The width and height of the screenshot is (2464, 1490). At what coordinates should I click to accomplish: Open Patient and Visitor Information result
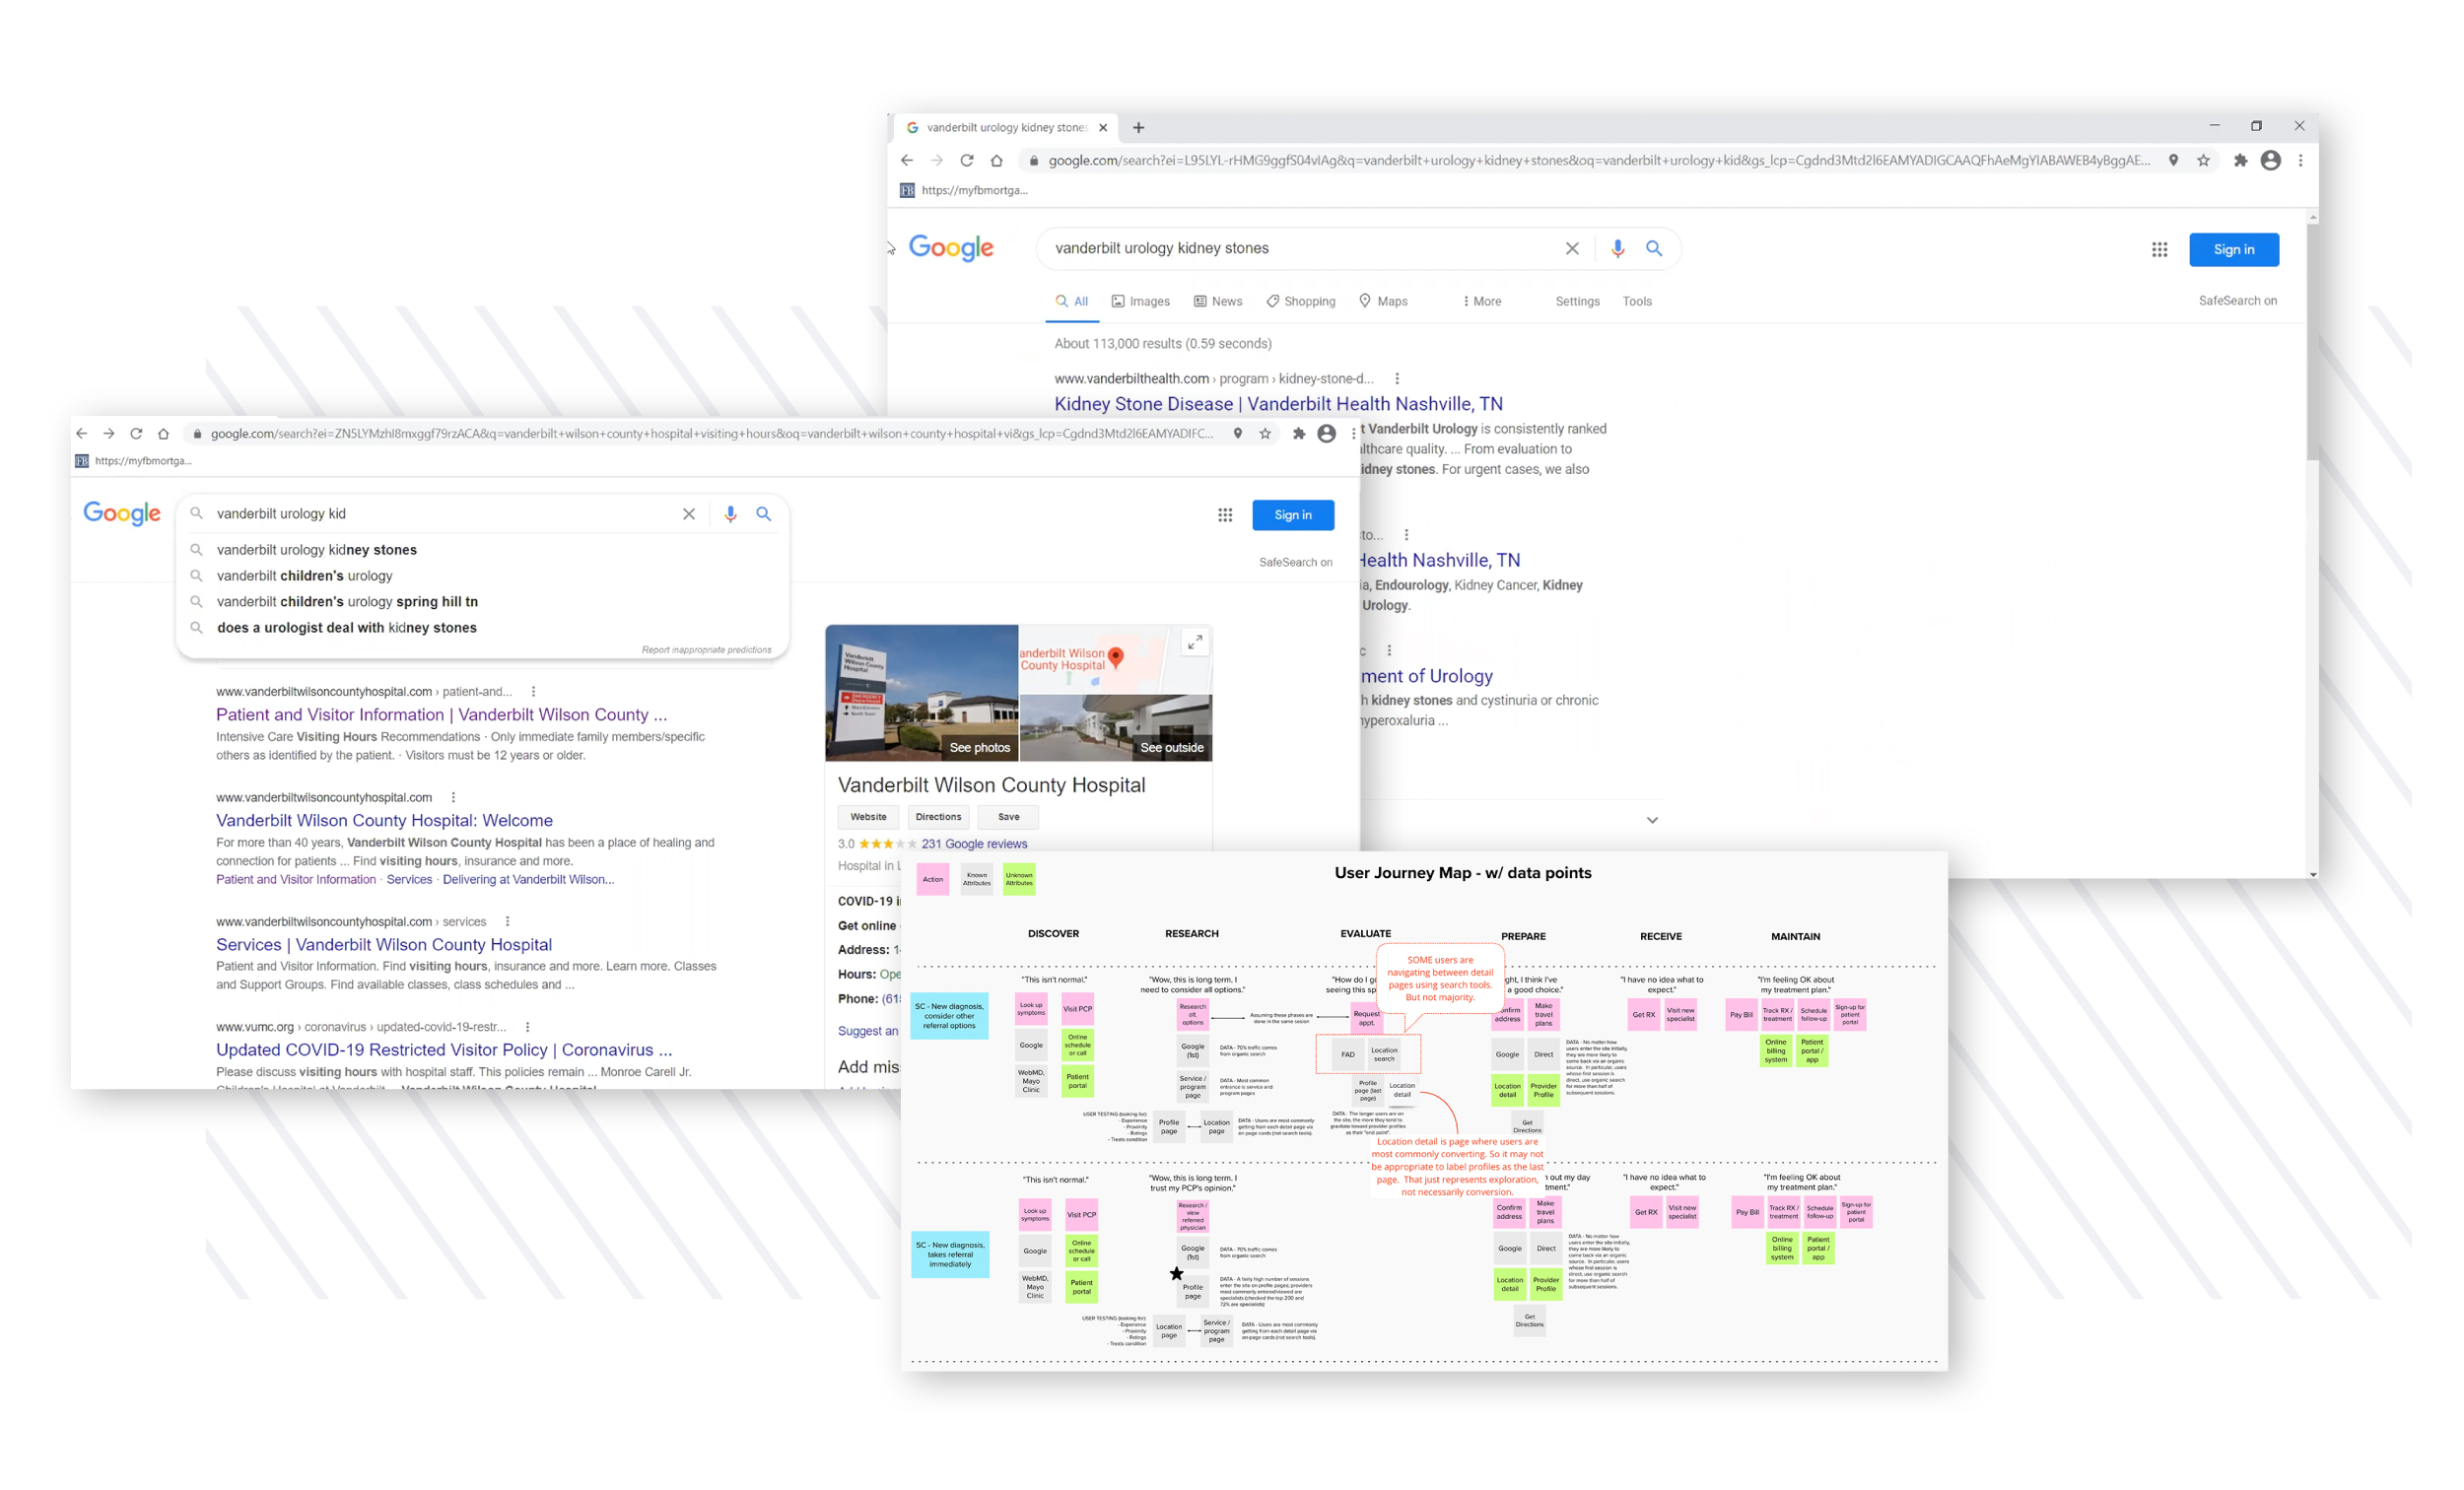pos(441,714)
